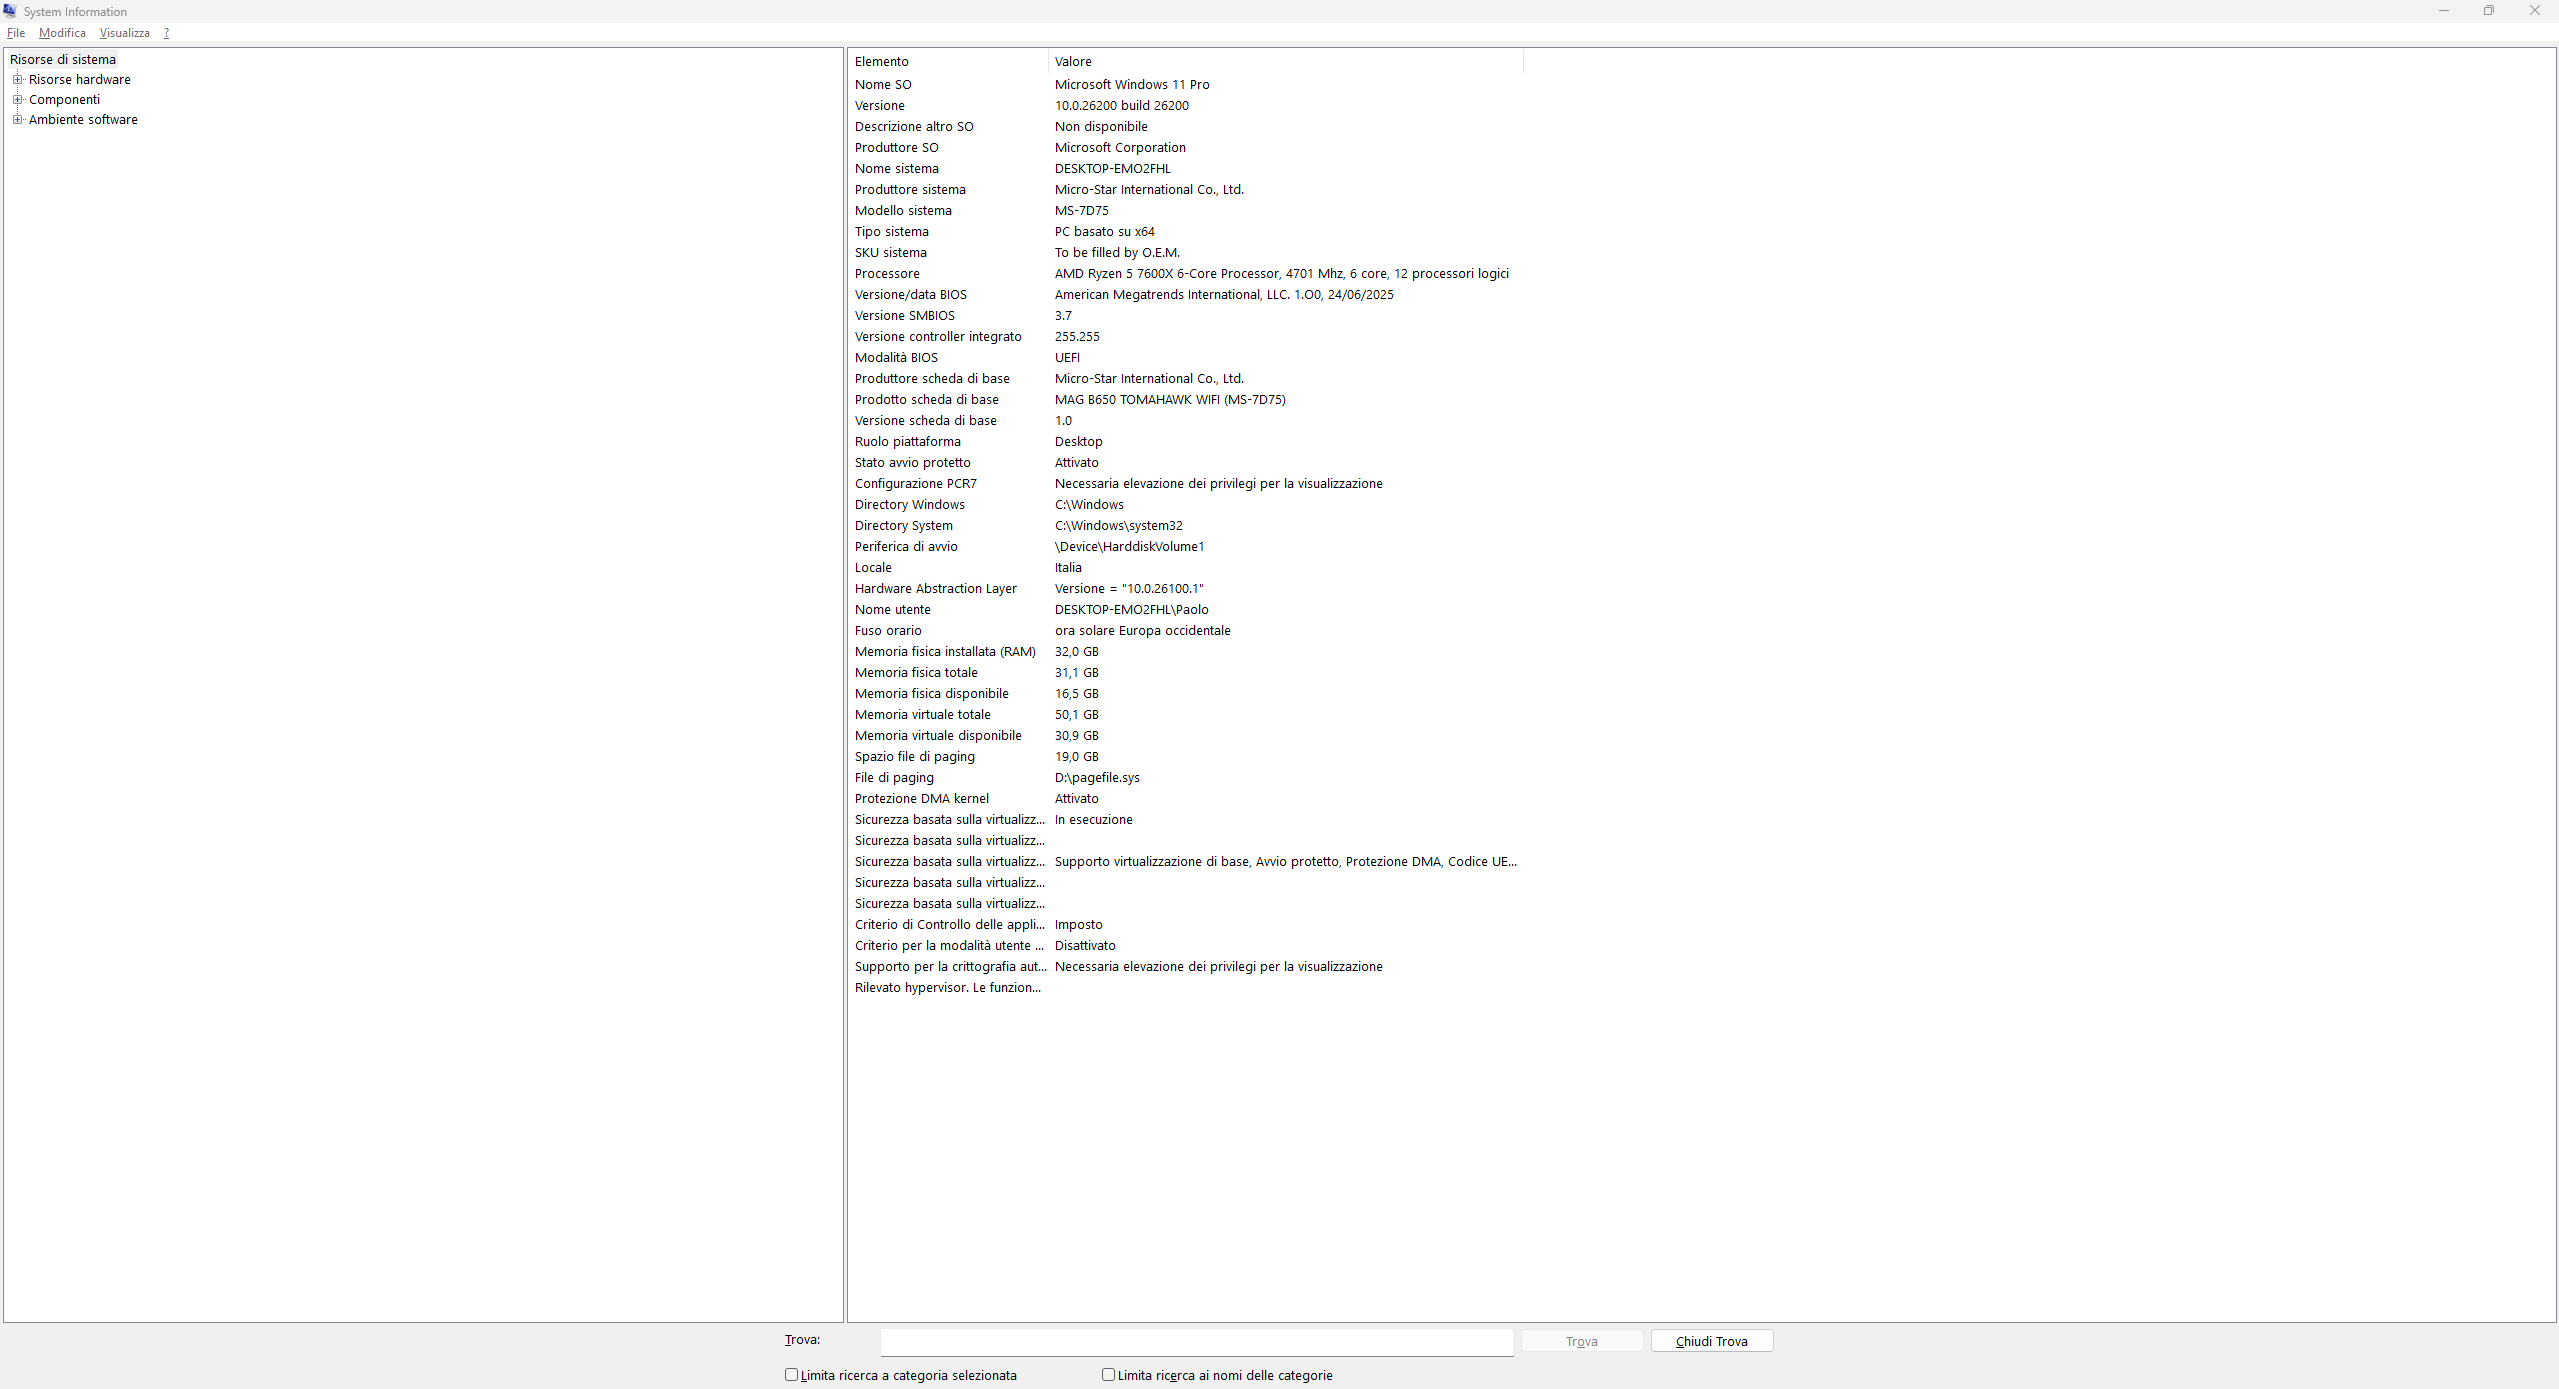The width and height of the screenshot is (2559, 1389).
Task: Click the Elemento column header
Action: [948, 61]
